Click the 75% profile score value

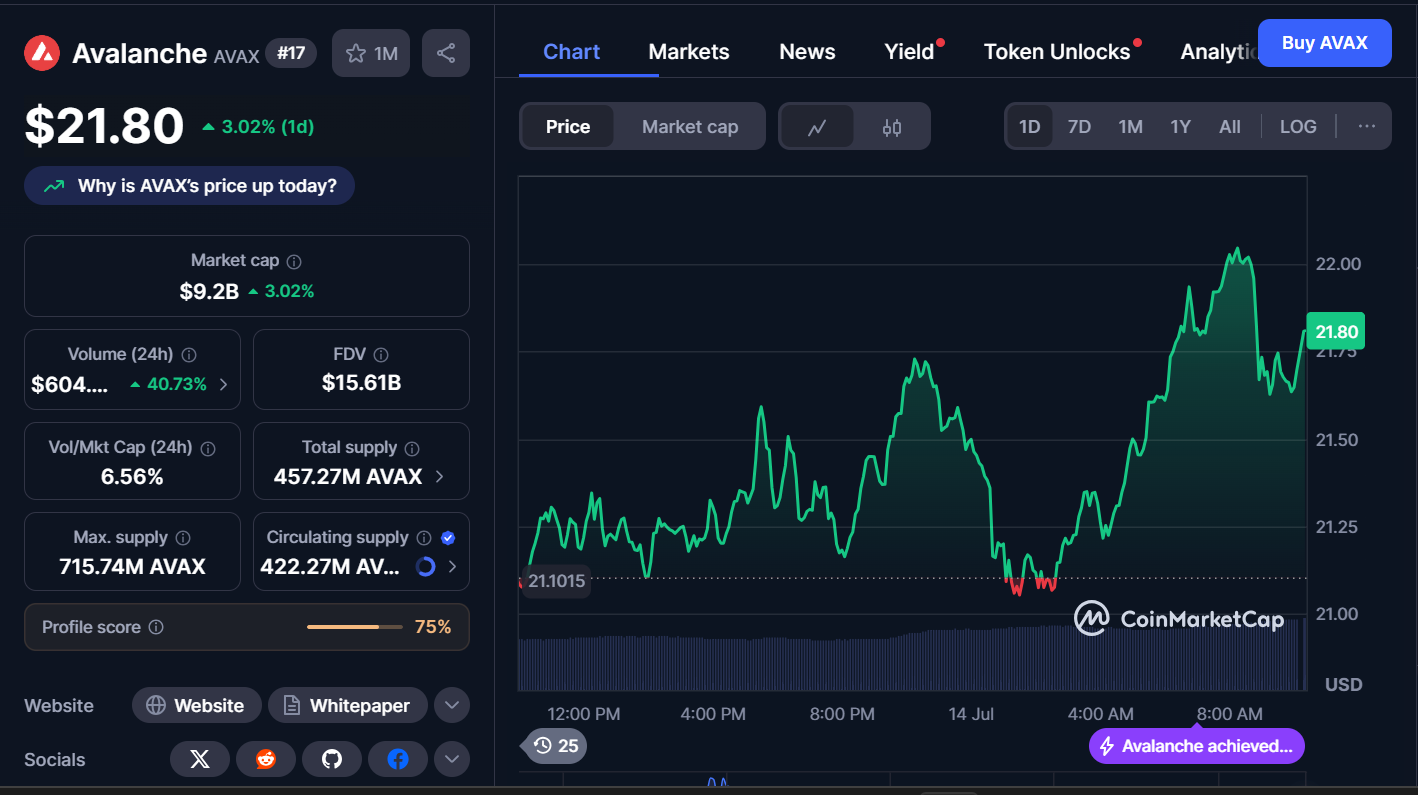[x=433, y=627]
